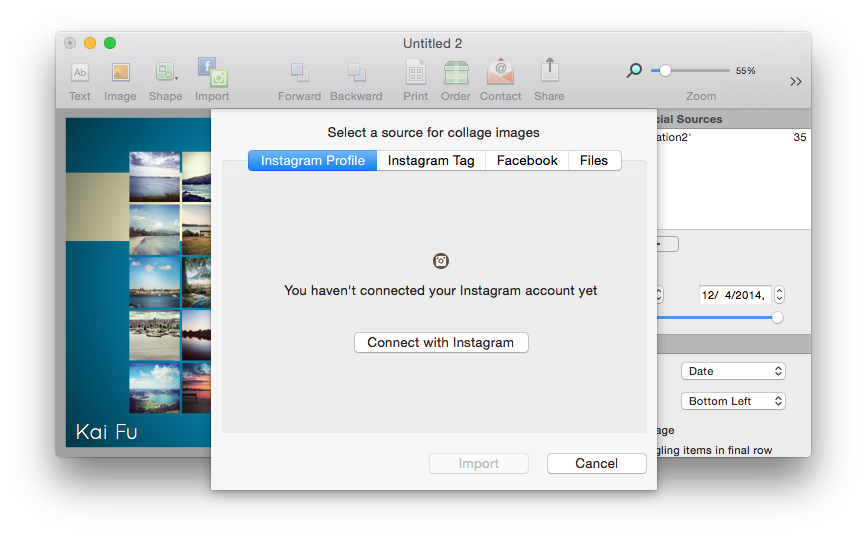Click the disabled Import button
This screenshot has width=867, height=537.
point(479,463)
